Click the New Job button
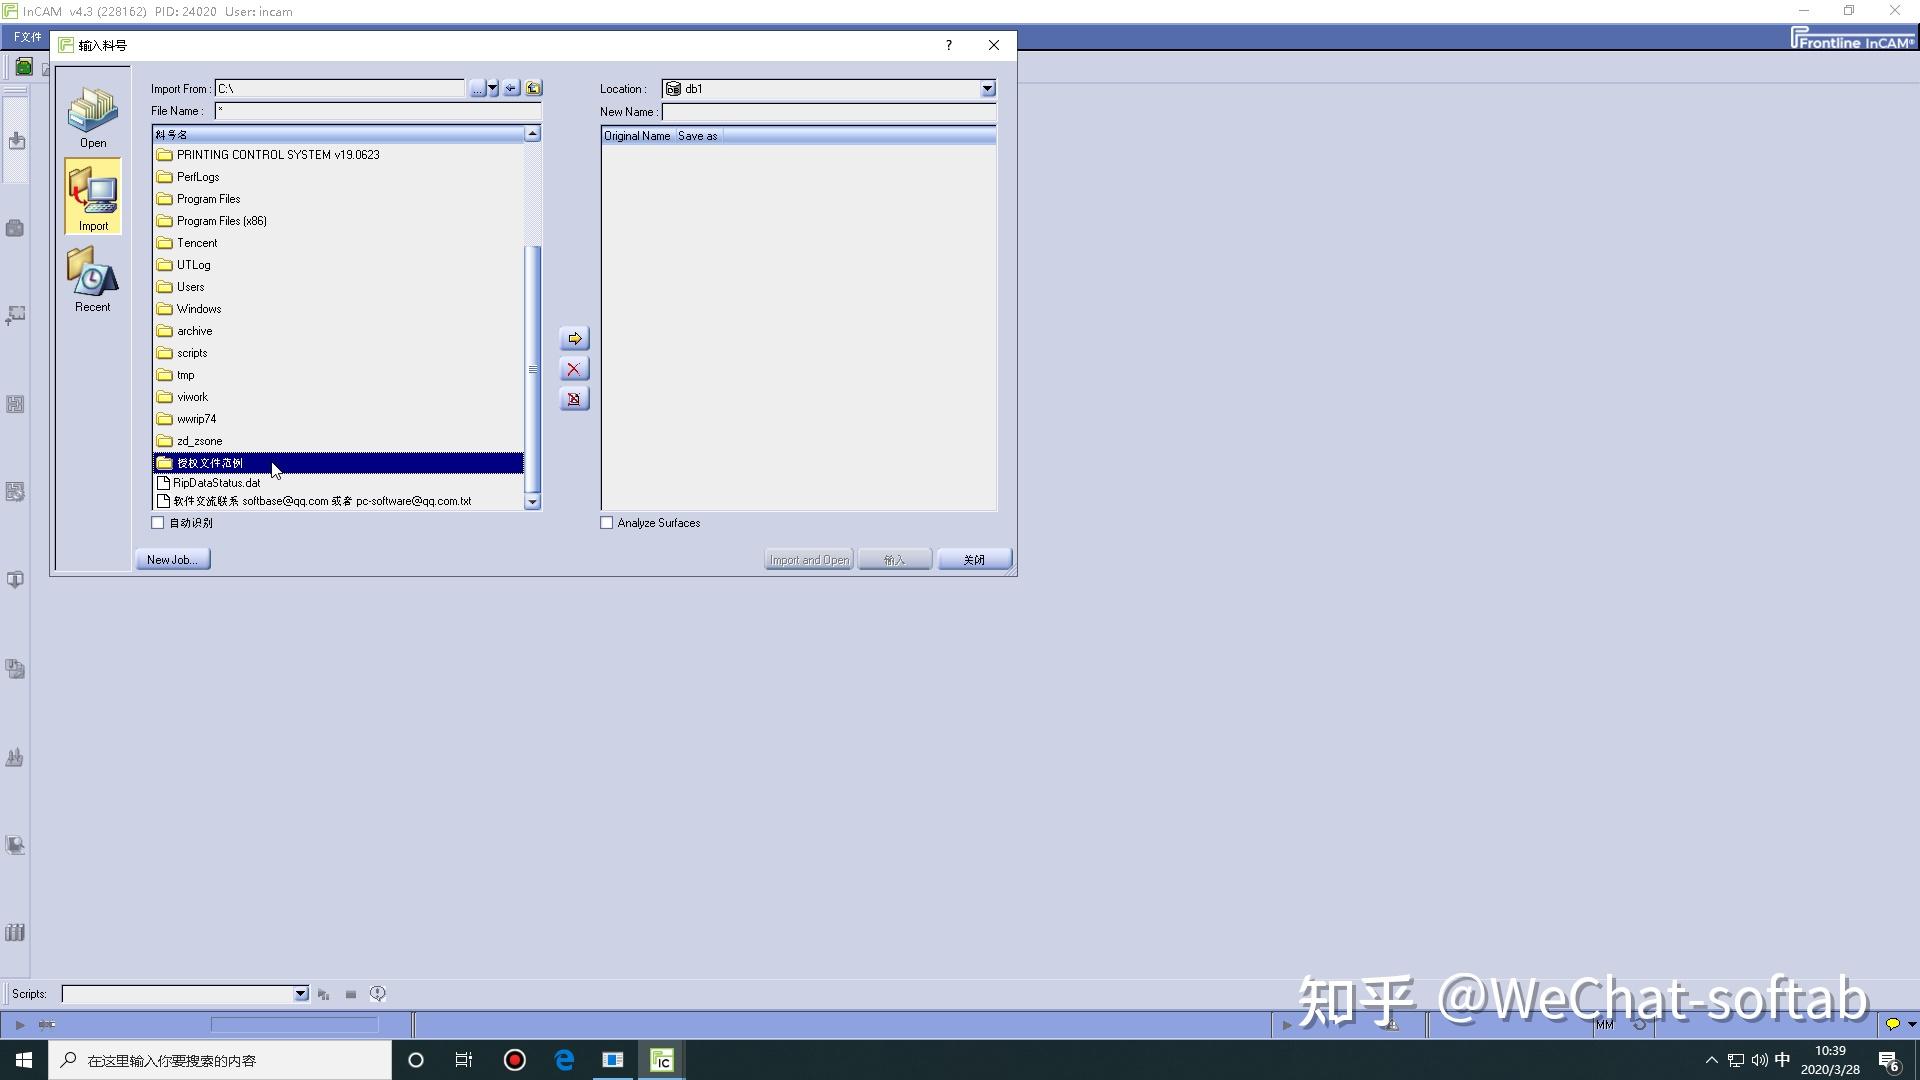Screen dimensions: 1920x1080 pyautogui.click(x=171, y=558)
